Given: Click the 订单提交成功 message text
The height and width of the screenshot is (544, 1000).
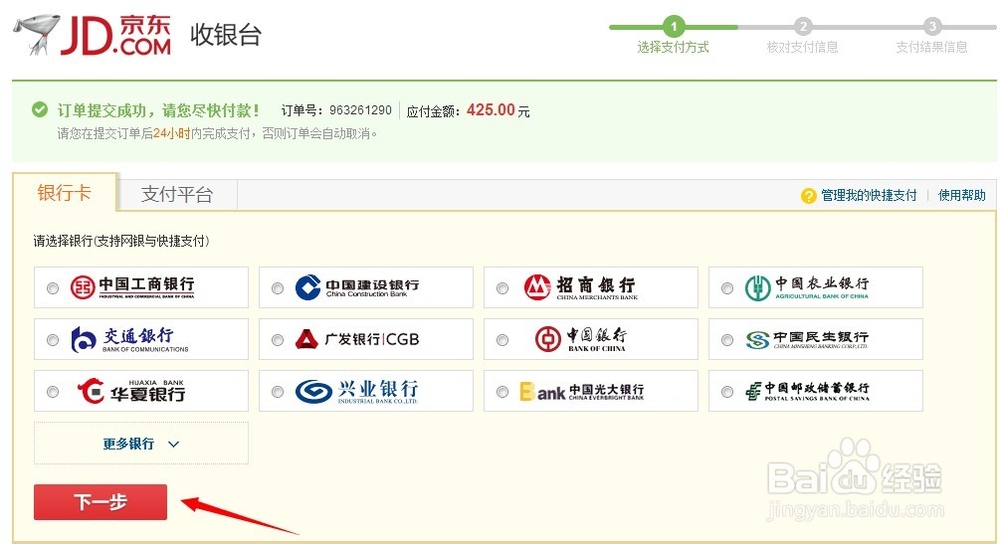Looking at the screenshot, I should [158, 110].
